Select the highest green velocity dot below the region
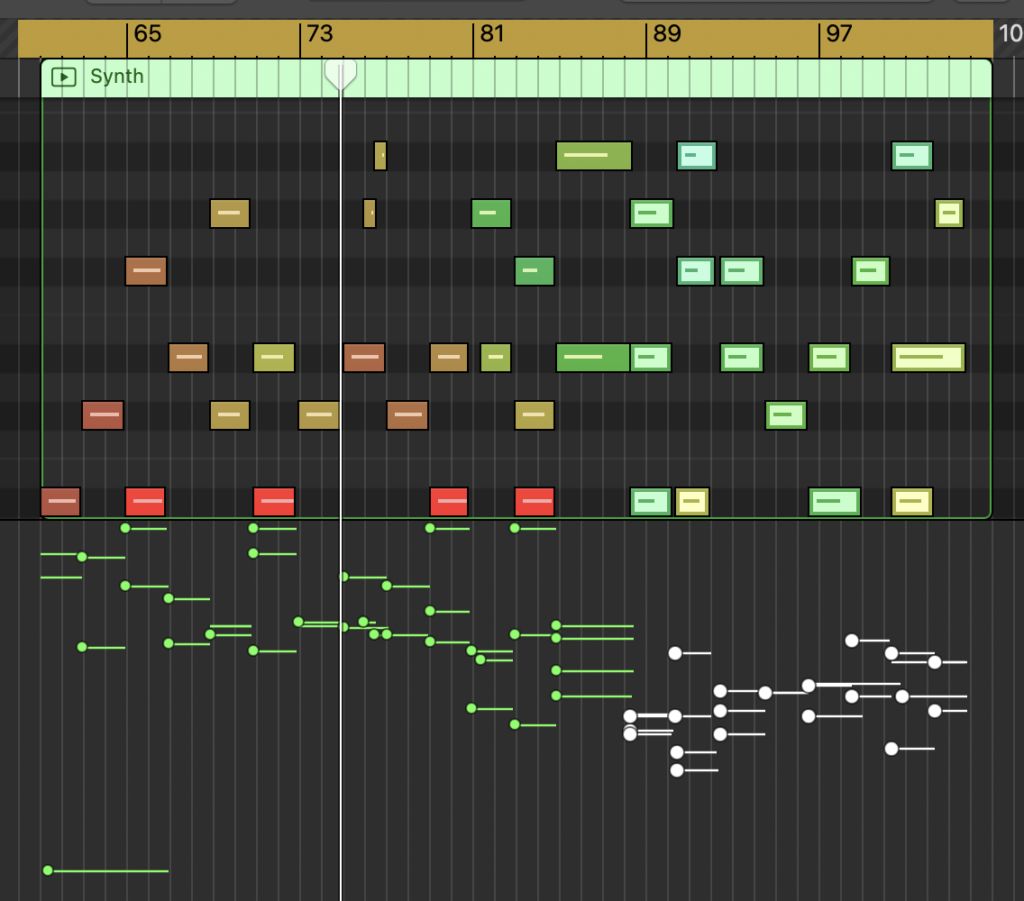This screenshot has height=901, width=1024. click(x=124, y=527)
